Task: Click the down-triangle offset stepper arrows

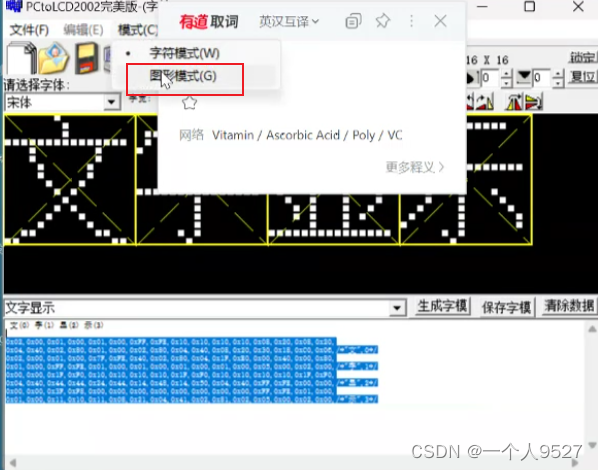Action: click(x=558, y=78)
